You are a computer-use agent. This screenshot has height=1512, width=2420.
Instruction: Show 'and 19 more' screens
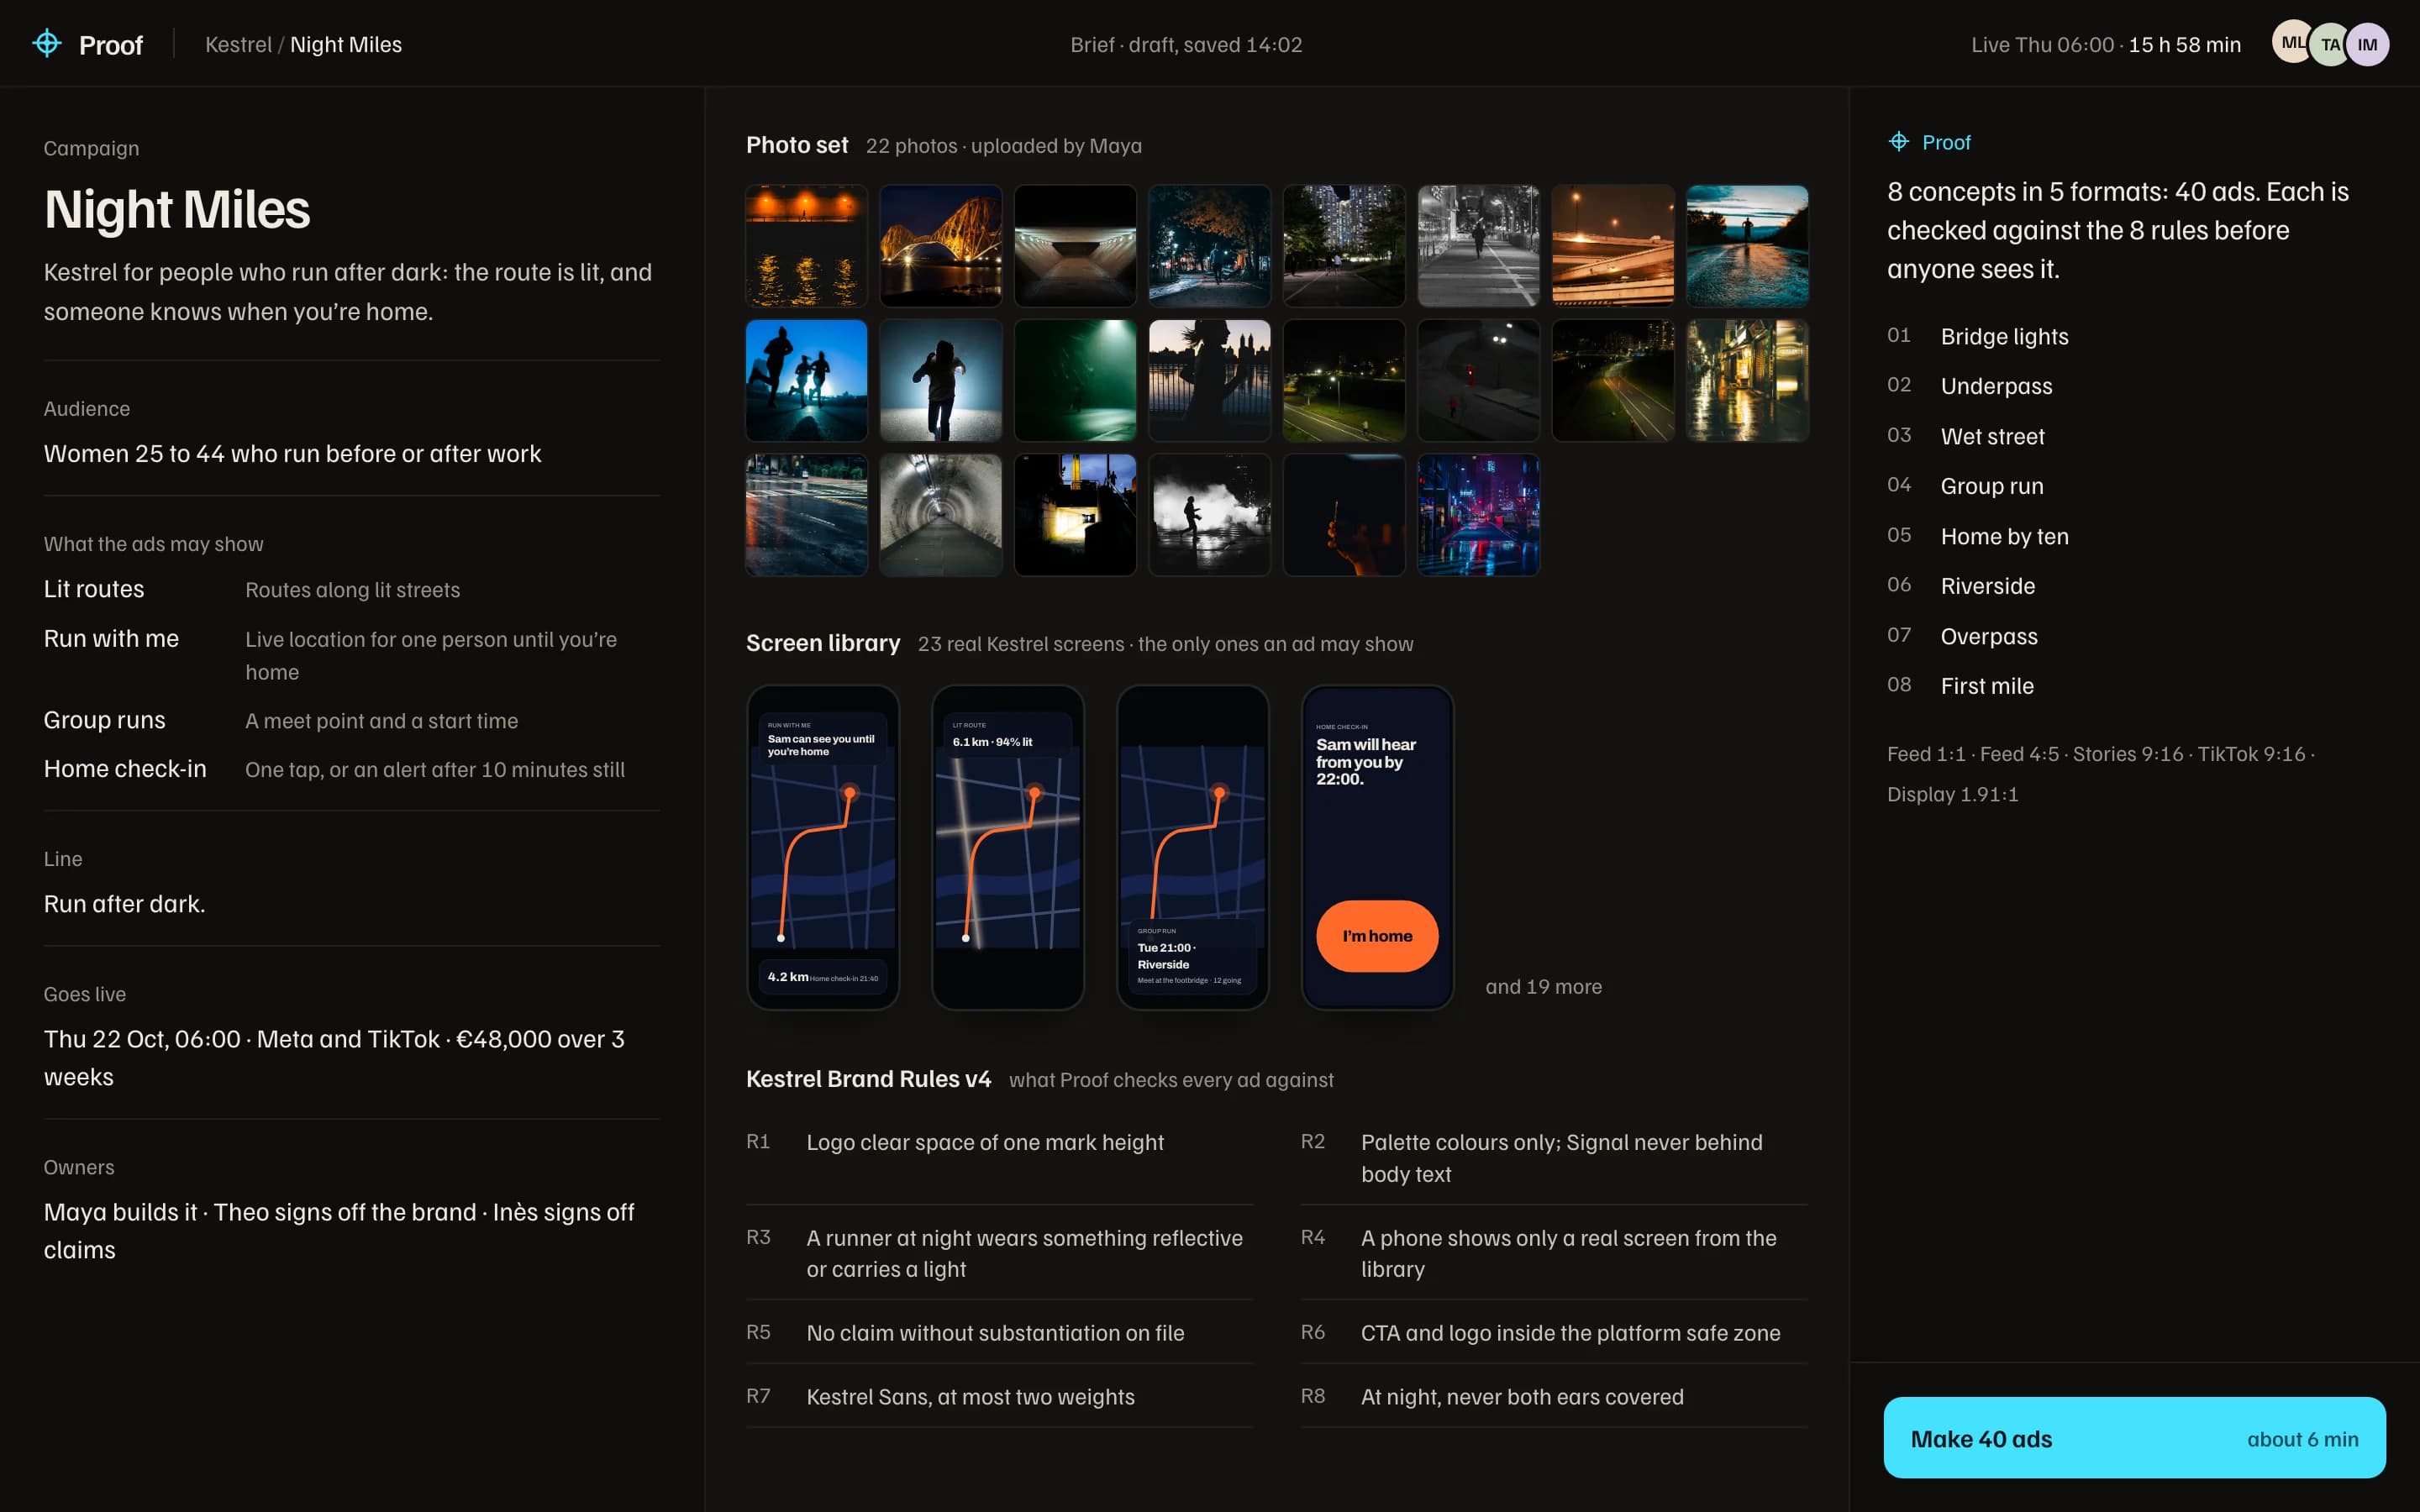[1543, 987]
